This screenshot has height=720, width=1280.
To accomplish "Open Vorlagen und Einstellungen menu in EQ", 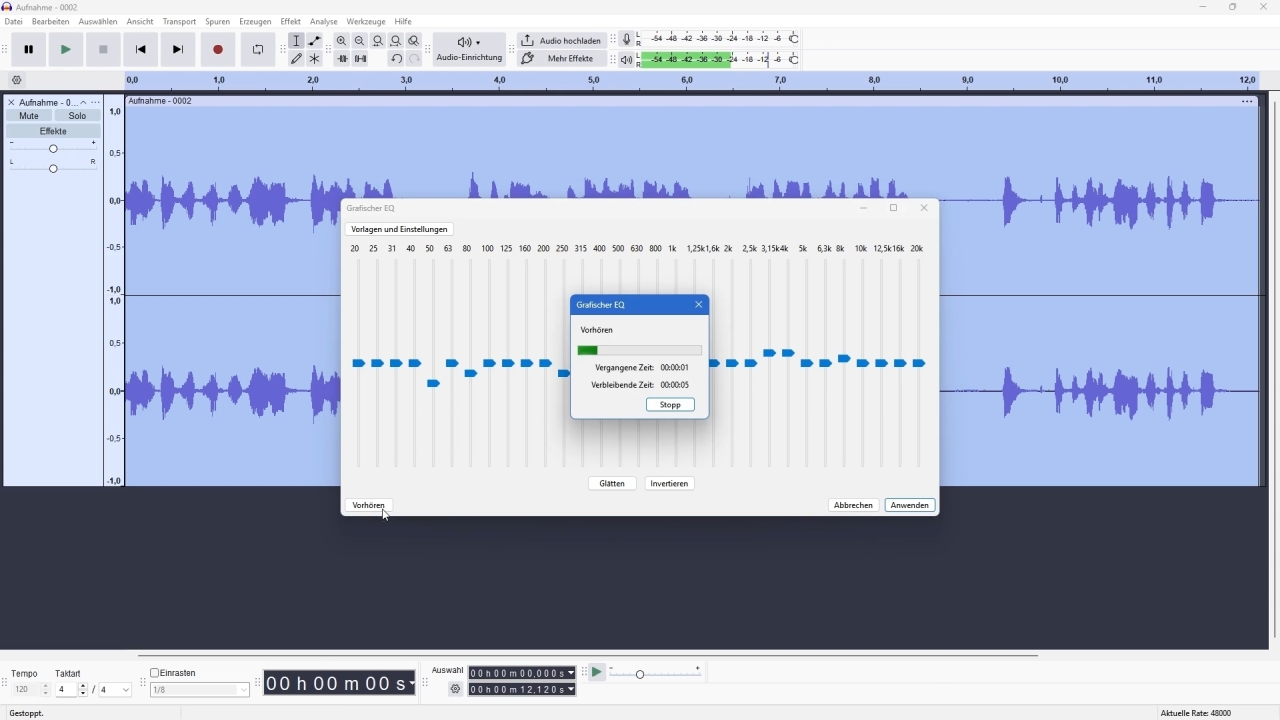I will click(399, 230).
